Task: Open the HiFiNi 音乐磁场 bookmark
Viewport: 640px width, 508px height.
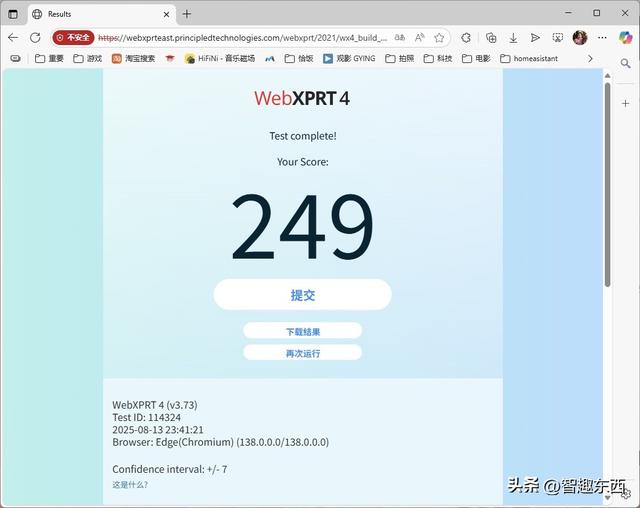Action: point(220,59)
